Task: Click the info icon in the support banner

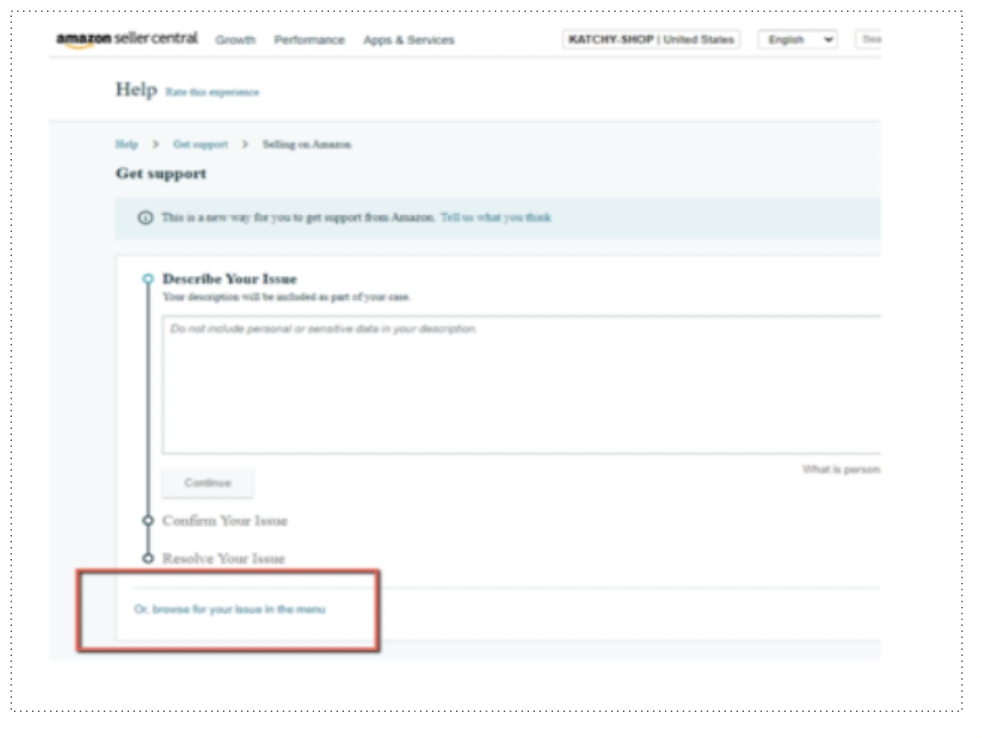Action: (x=145, y=218)
